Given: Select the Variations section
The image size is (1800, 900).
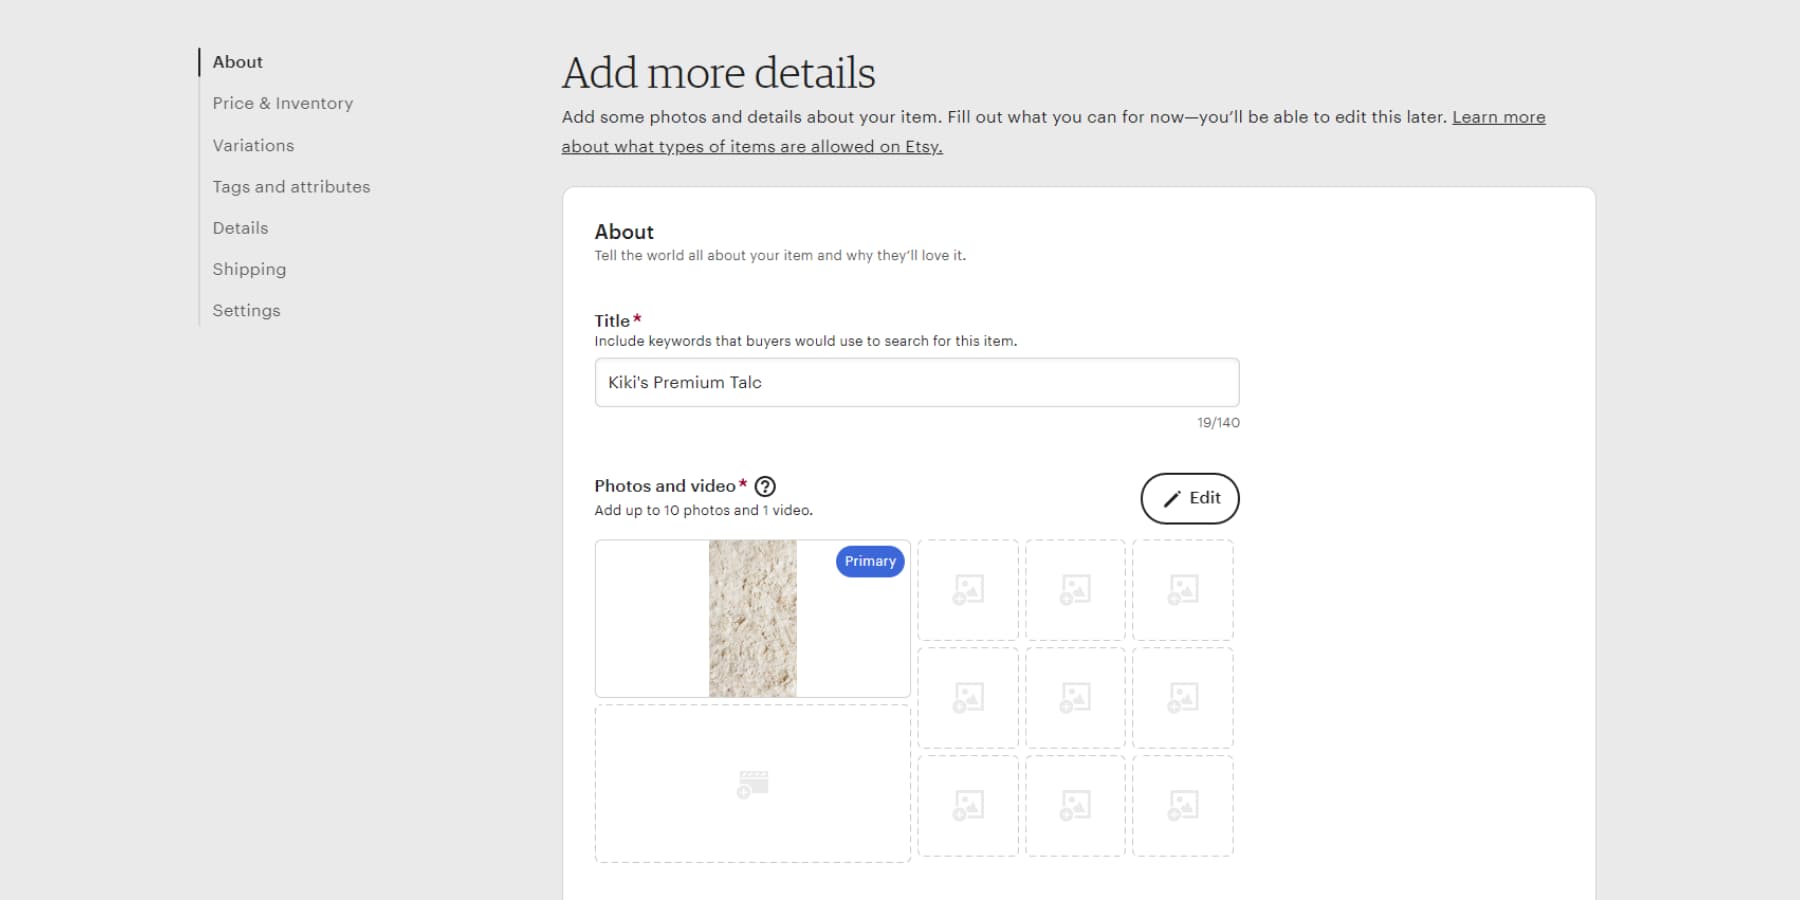Looking at the screenshot, I should (x=253, y=145).
